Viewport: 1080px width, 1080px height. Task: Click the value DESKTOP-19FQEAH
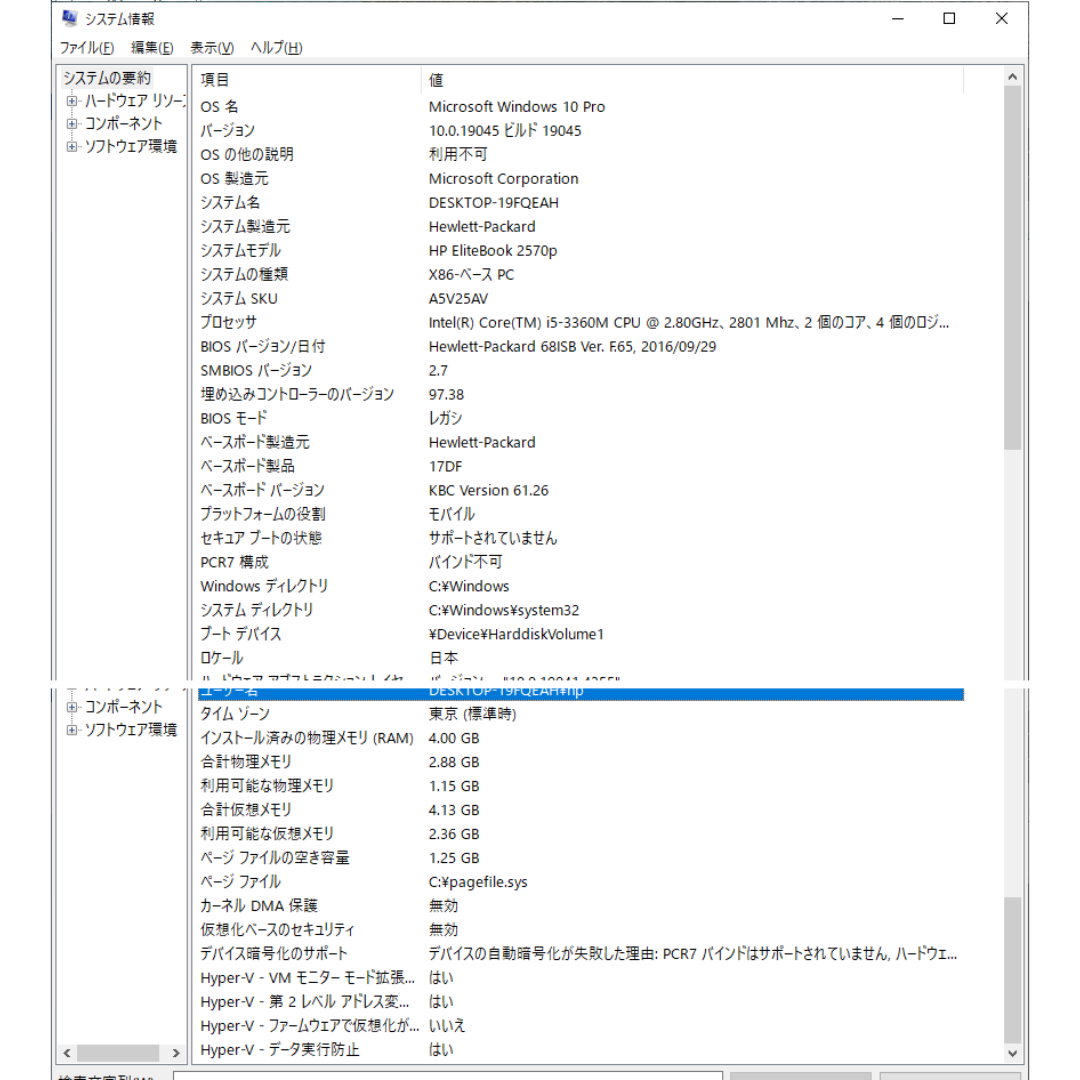click(493, 202)
